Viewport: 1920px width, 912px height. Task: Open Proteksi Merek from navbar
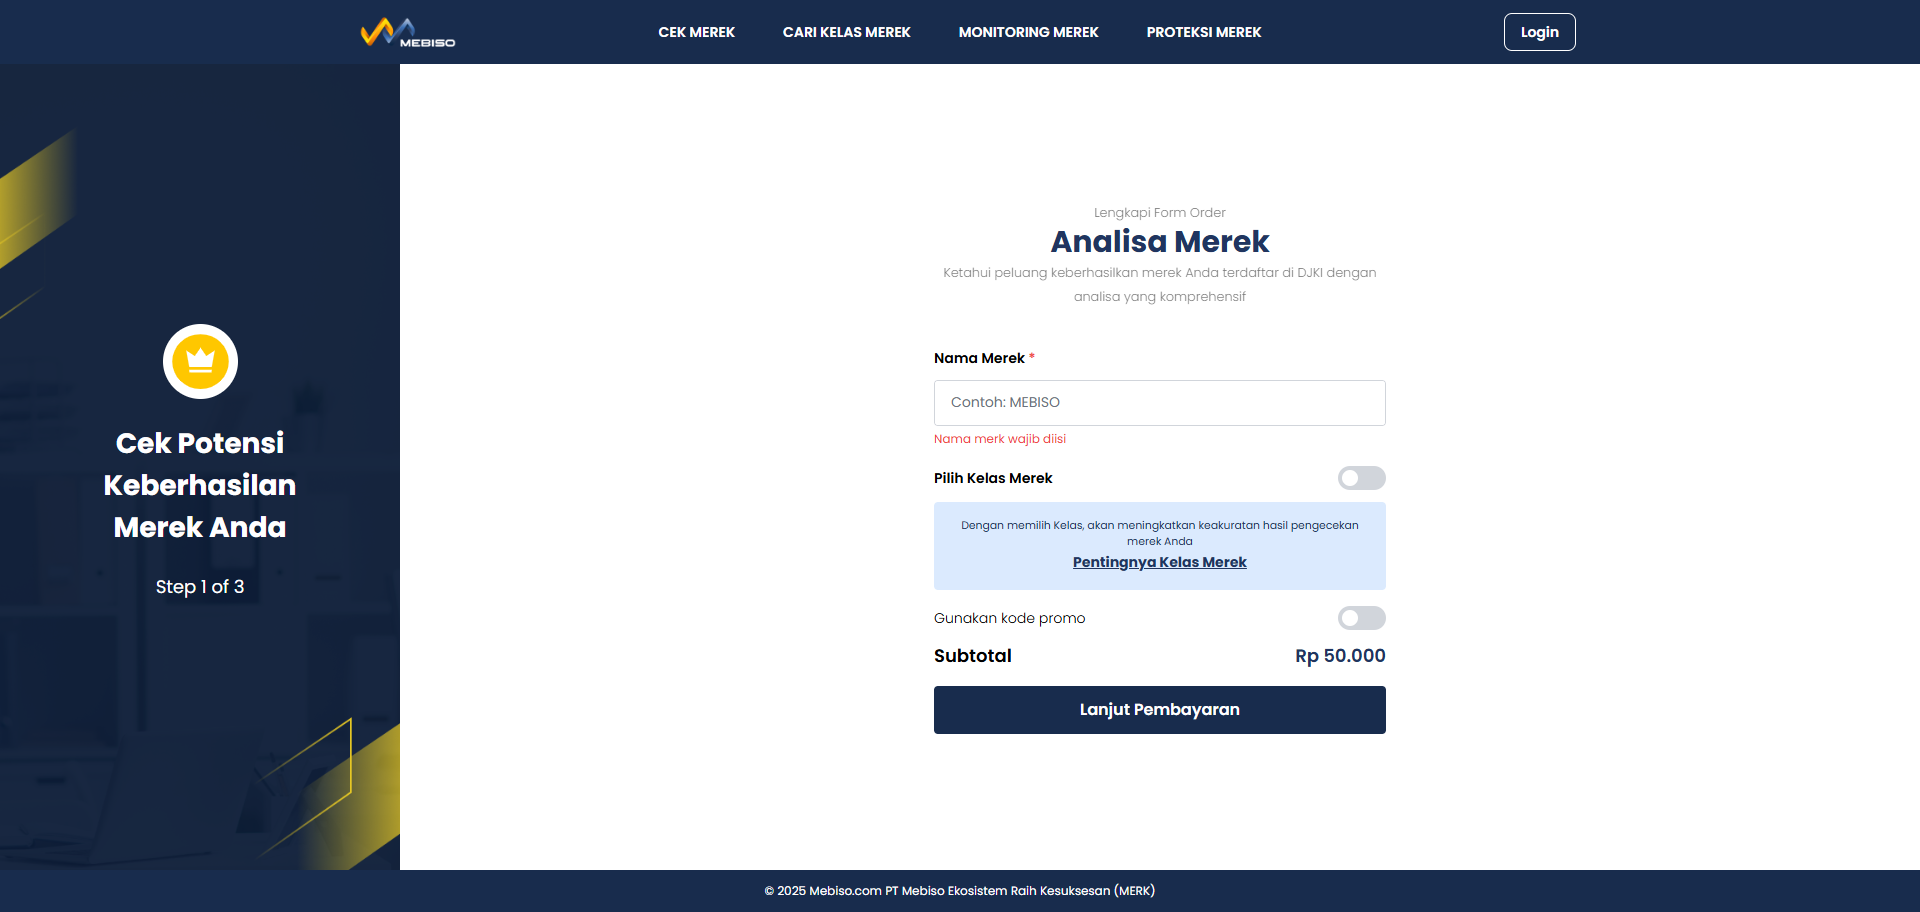pyautogui.click(x=1203, y=32)
